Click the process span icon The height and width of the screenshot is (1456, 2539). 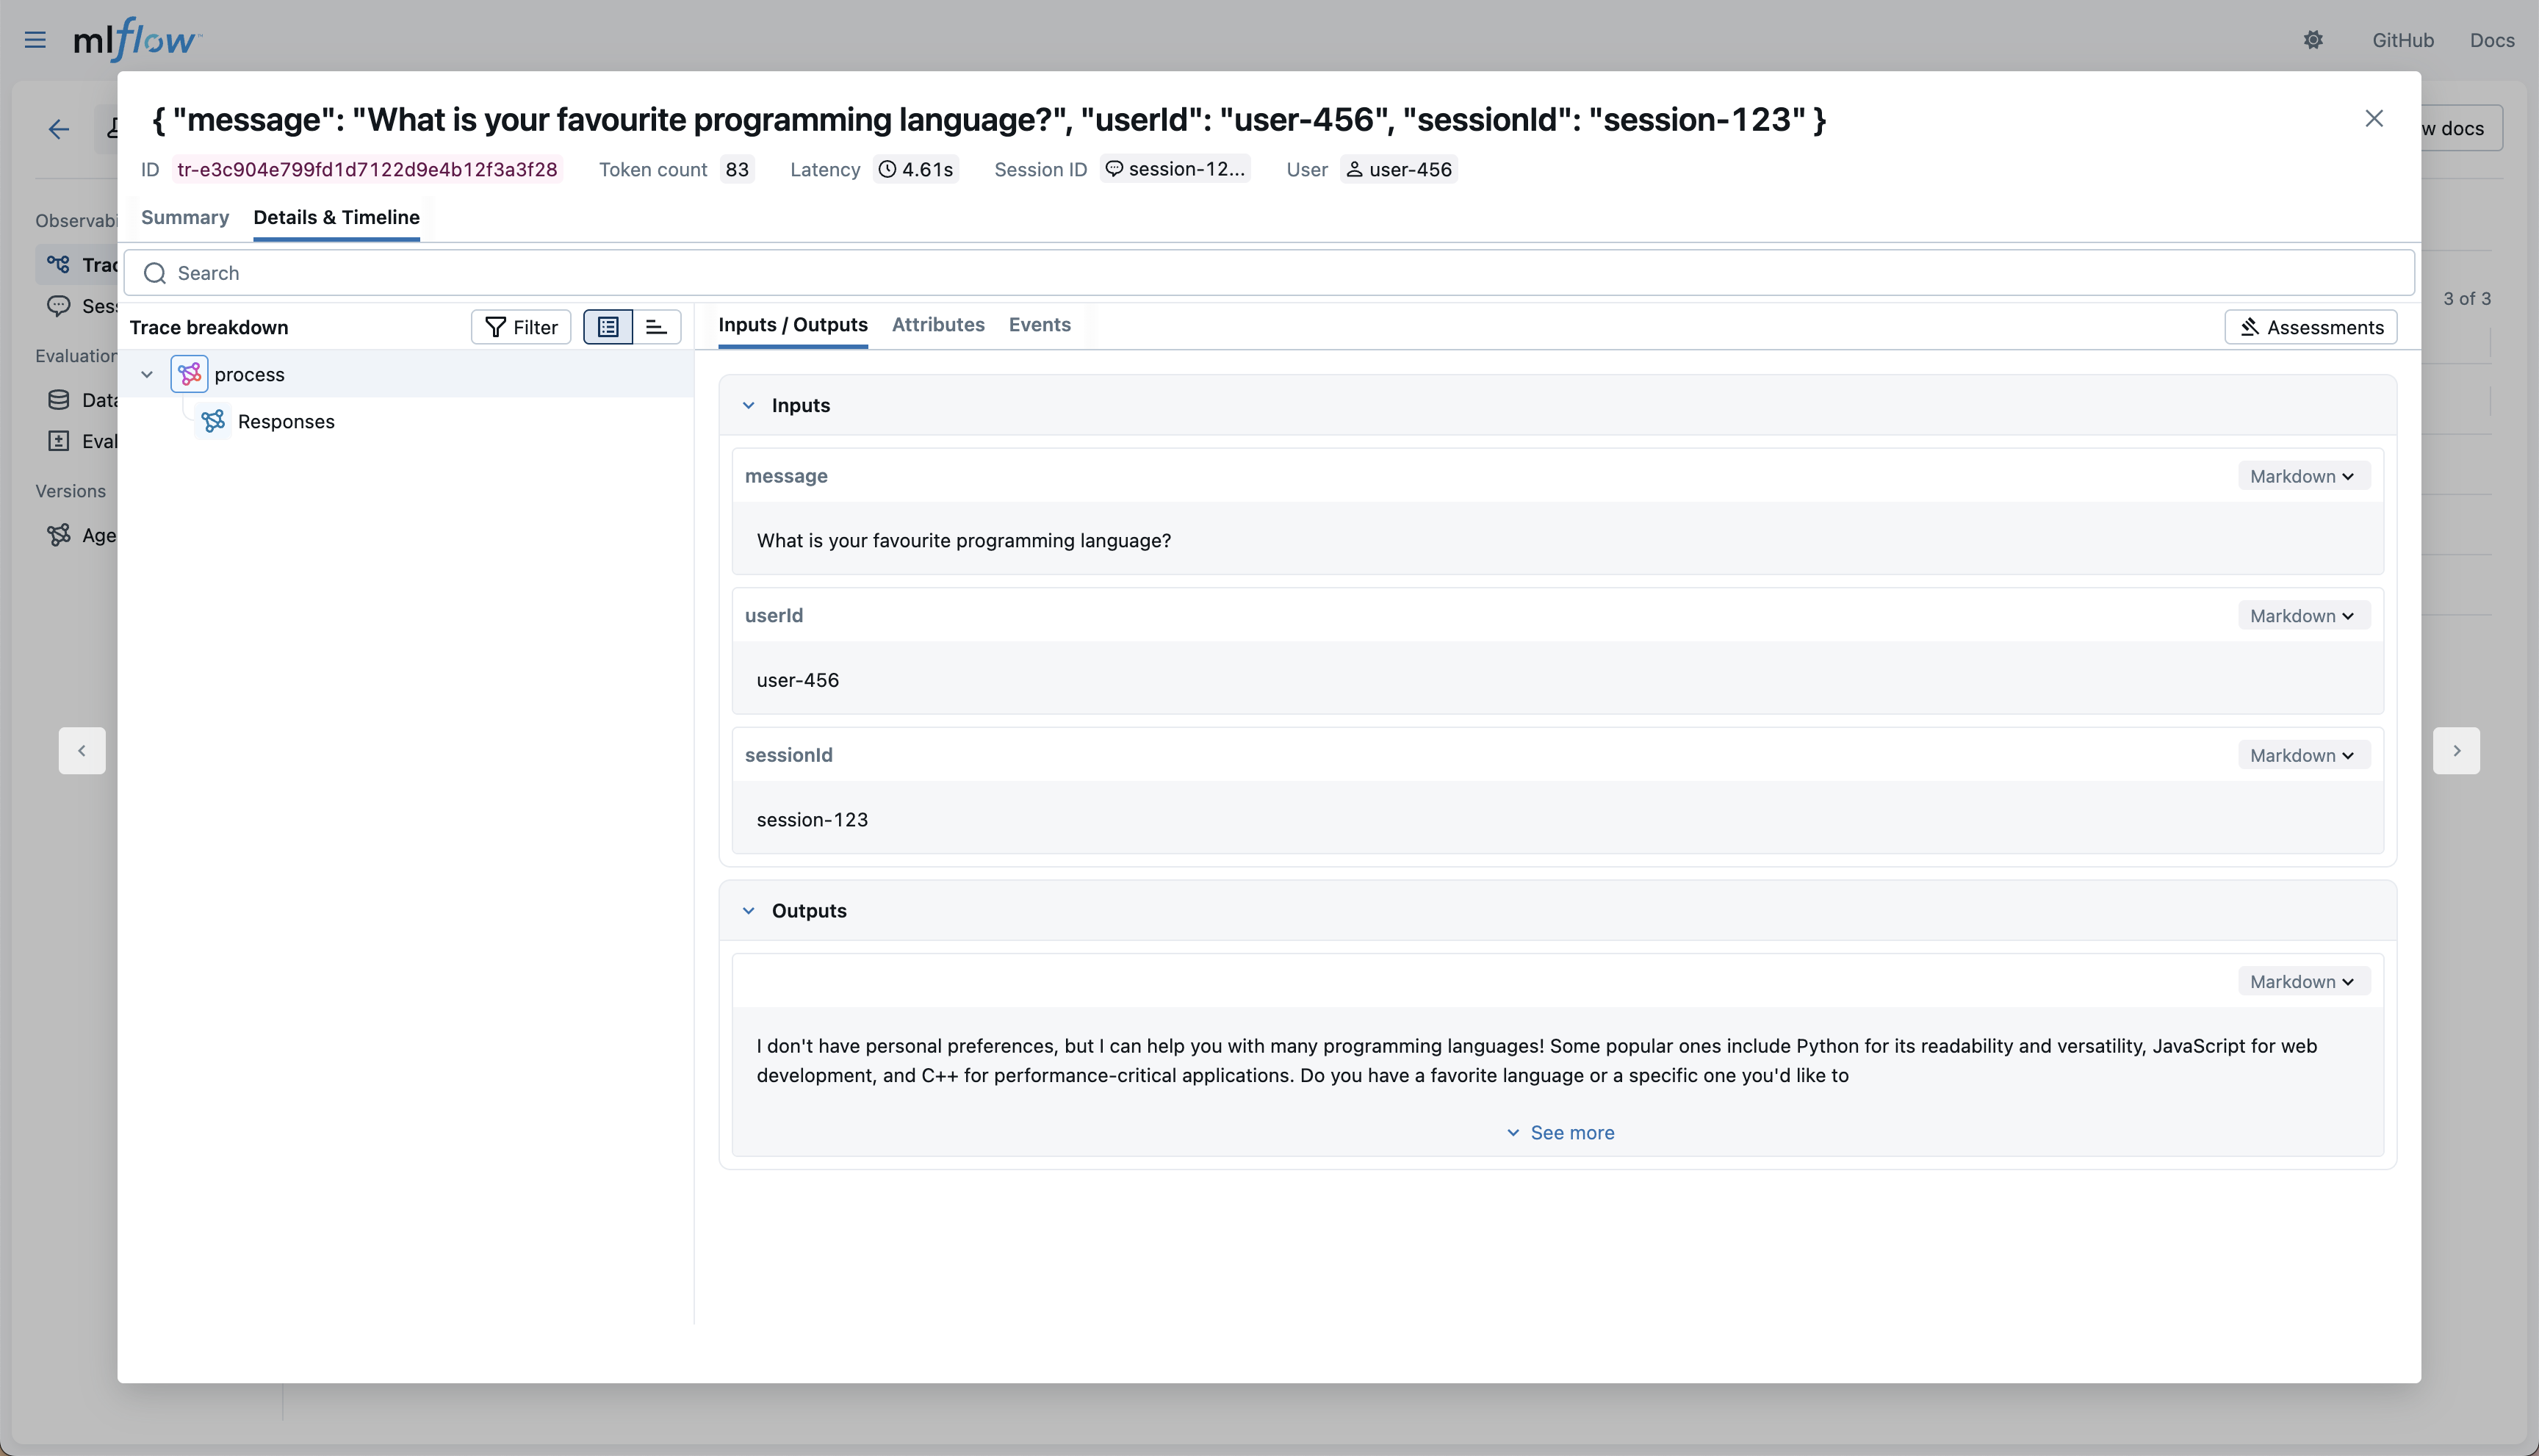click(189, 374)
